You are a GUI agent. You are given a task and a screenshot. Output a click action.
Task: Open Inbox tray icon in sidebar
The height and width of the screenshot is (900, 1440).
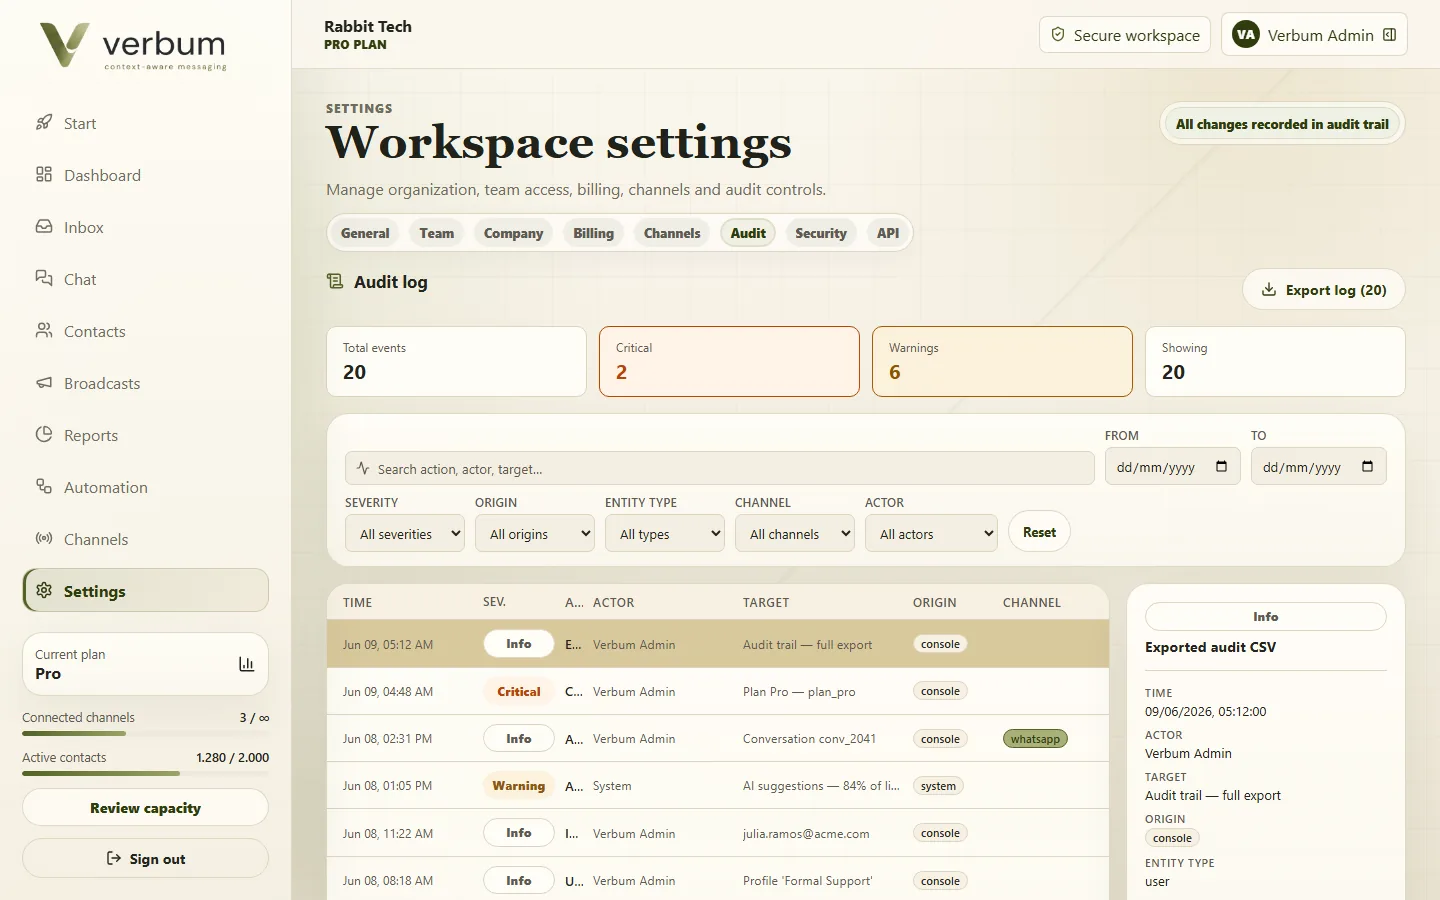[44, 227]
